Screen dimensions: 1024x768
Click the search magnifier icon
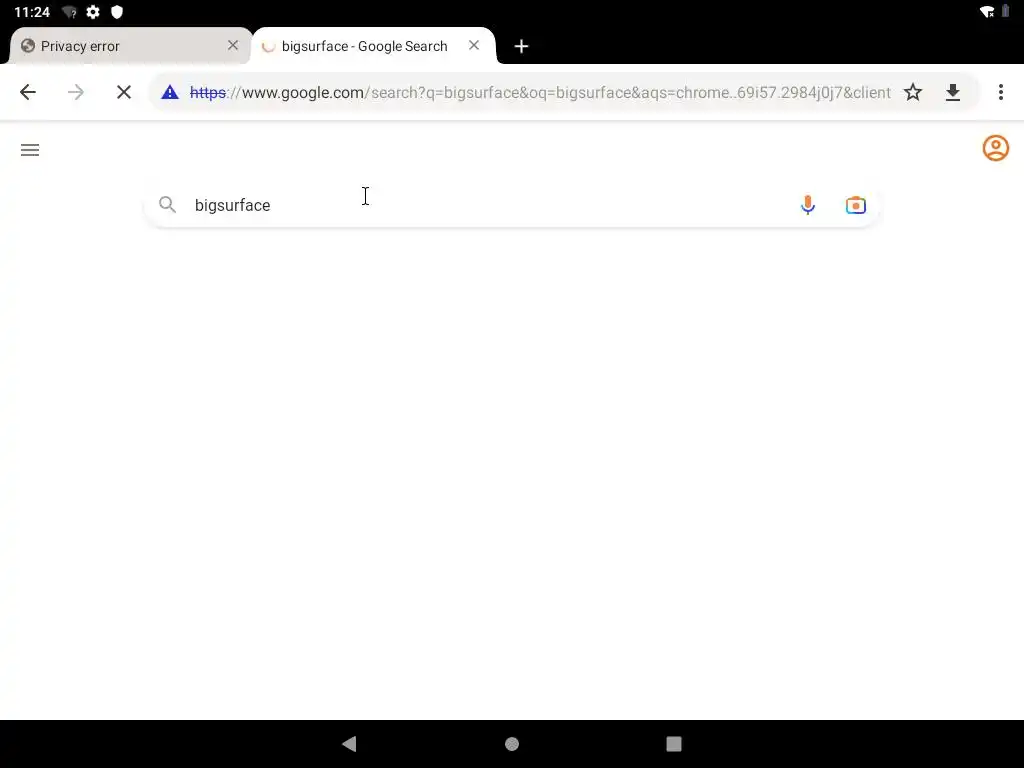coord(167,204)
